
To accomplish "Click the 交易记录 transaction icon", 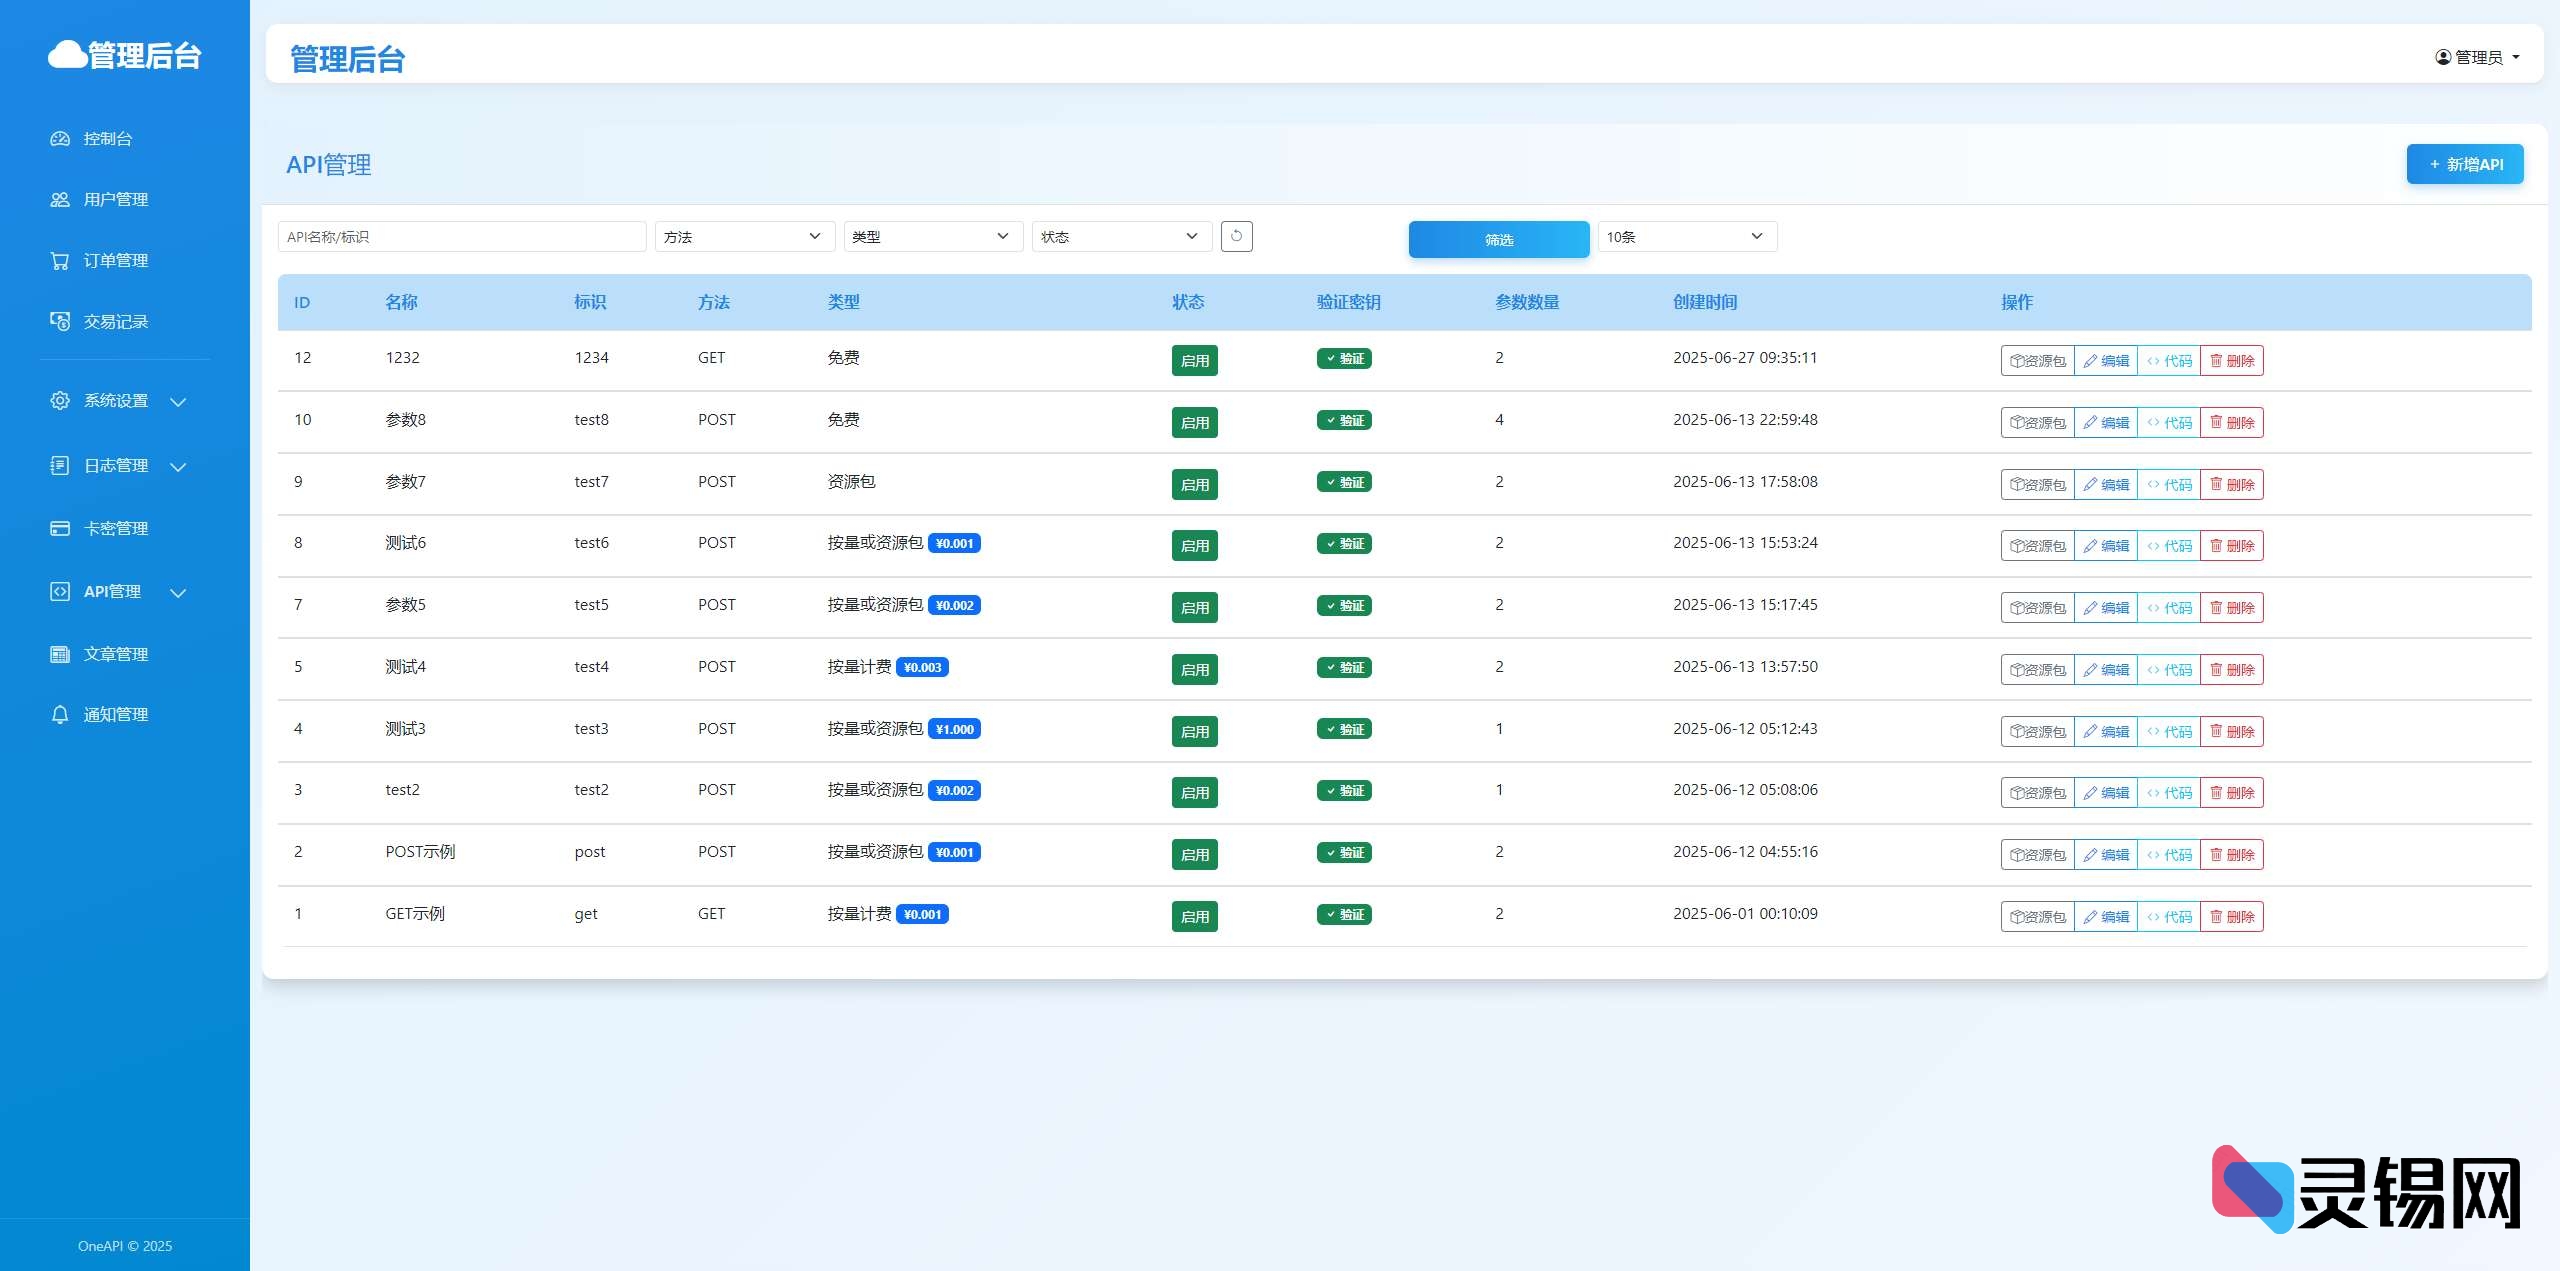I will [60, 322].
